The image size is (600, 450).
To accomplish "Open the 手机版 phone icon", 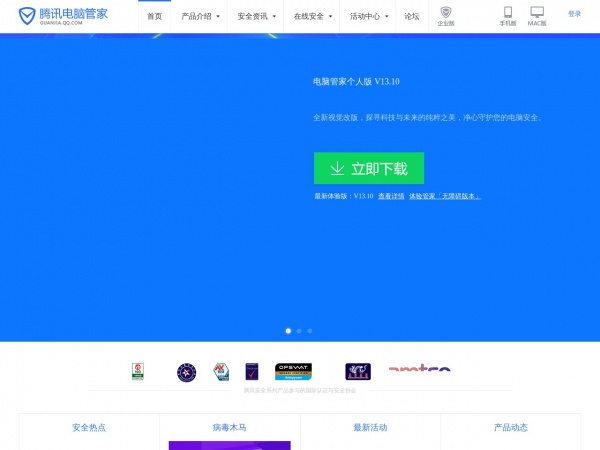I will point(508,12).
